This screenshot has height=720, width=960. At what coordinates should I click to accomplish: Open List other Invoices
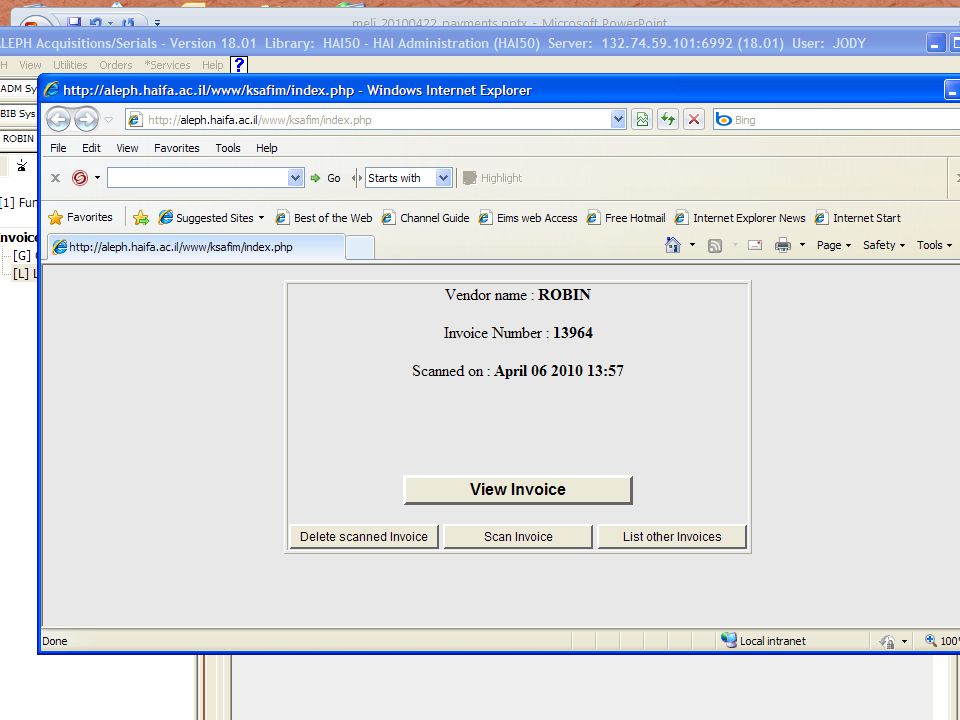click(x=672, y=537)
